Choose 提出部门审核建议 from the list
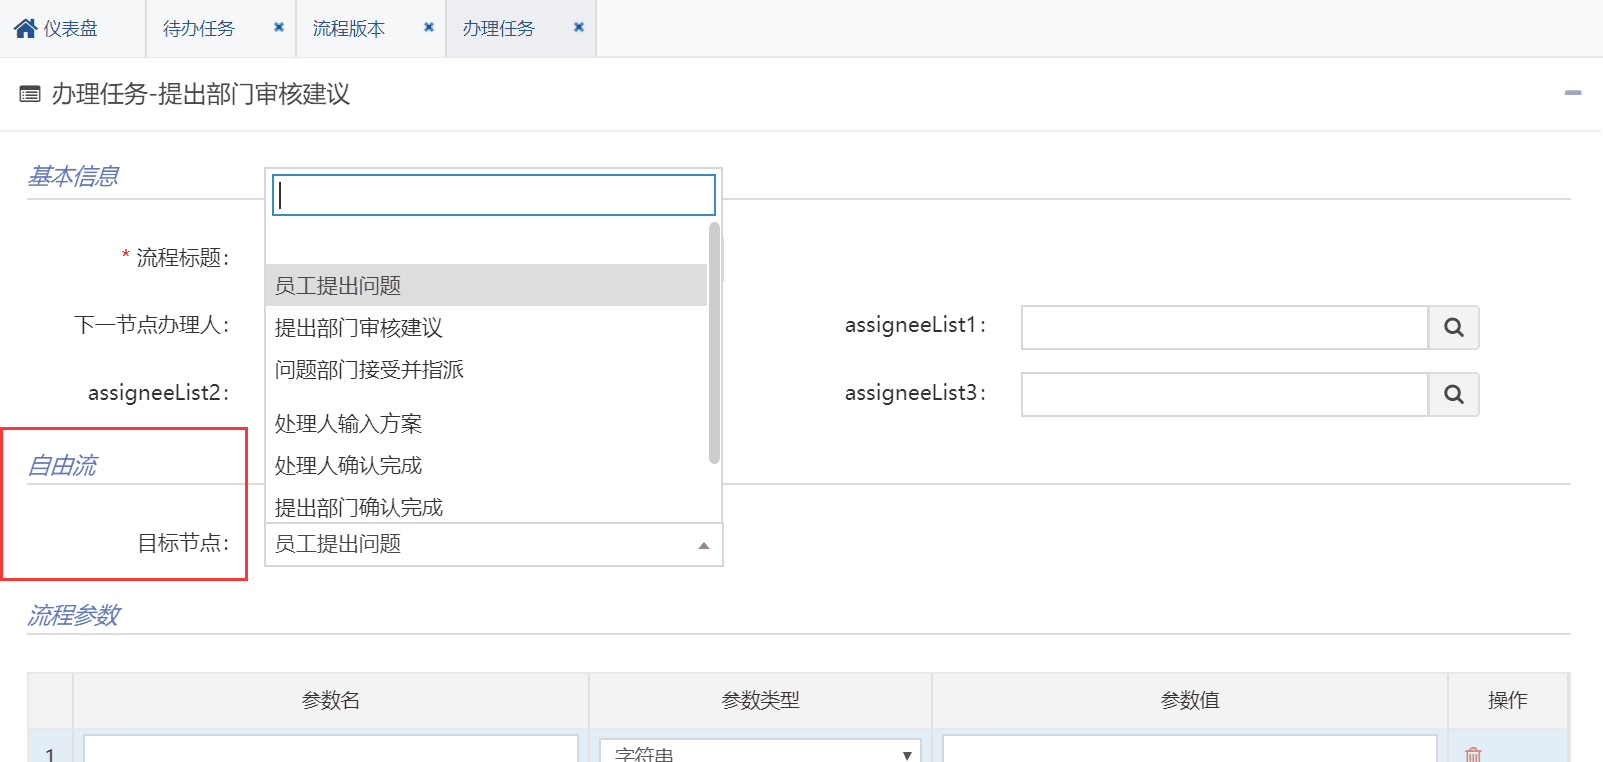The height and width of the screenshot is (762, 1603). point(486,327)
